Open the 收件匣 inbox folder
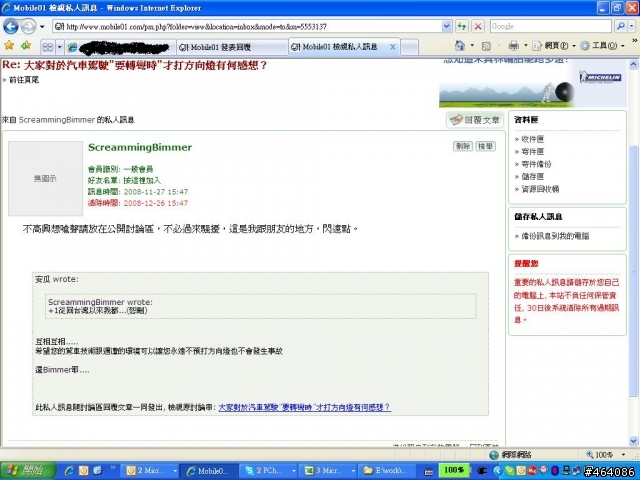640x480 pixels. pyautogui.click(x=532, y=139)
